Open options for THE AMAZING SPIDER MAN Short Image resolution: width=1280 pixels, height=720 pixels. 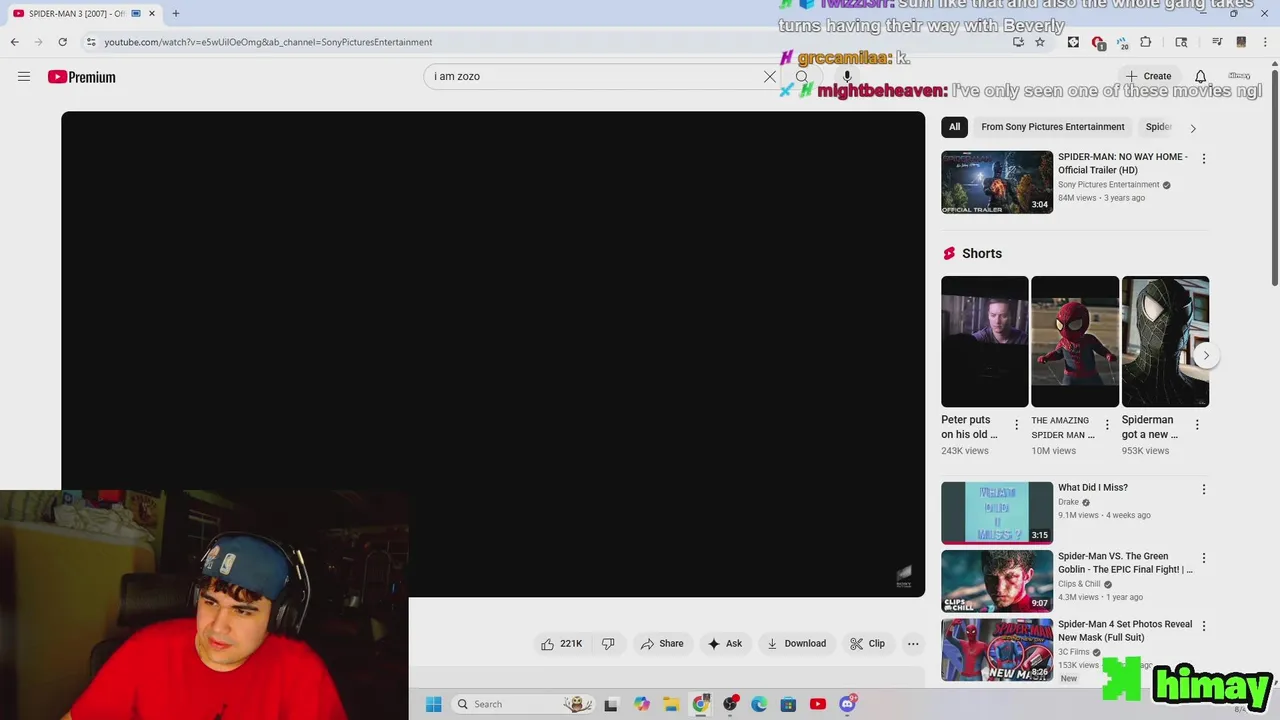pyautogui.click(x=1107, y=425)
